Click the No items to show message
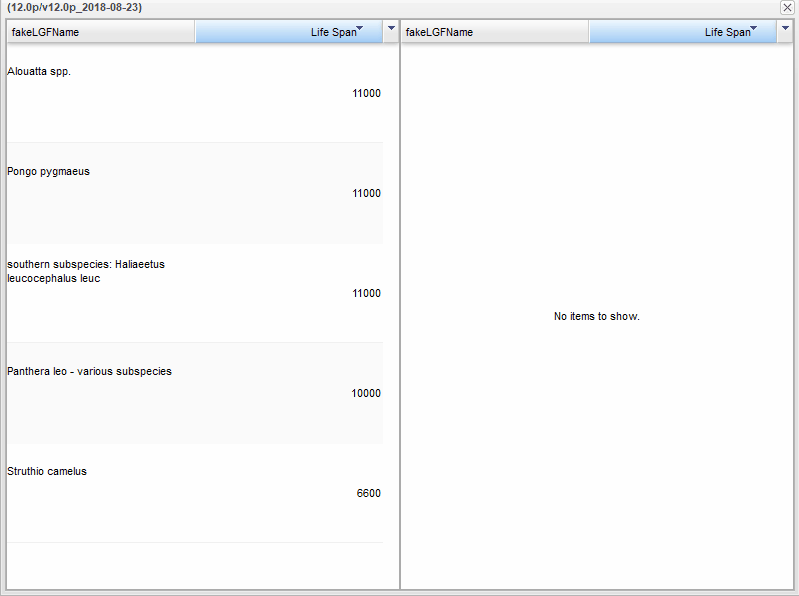 pyautogui.click(x=597, y=316)
